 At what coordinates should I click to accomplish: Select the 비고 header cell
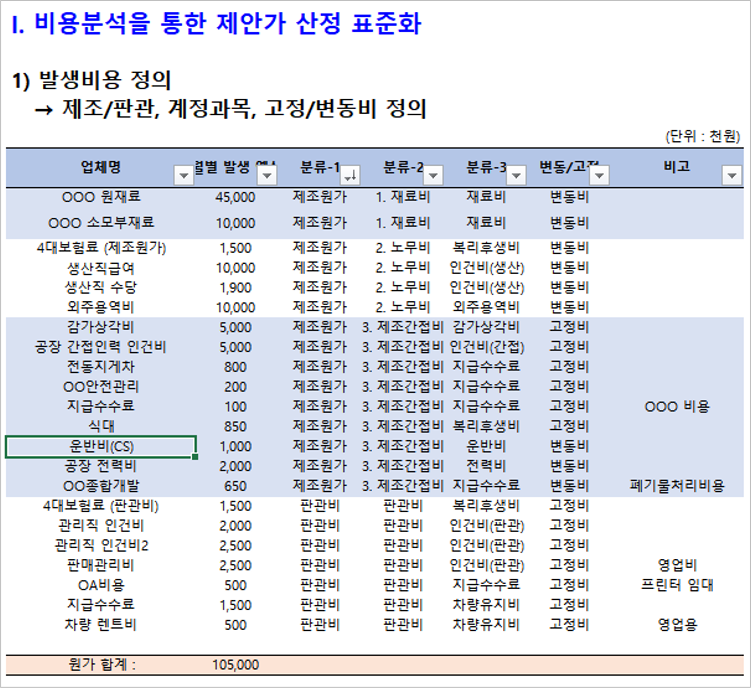677,167
